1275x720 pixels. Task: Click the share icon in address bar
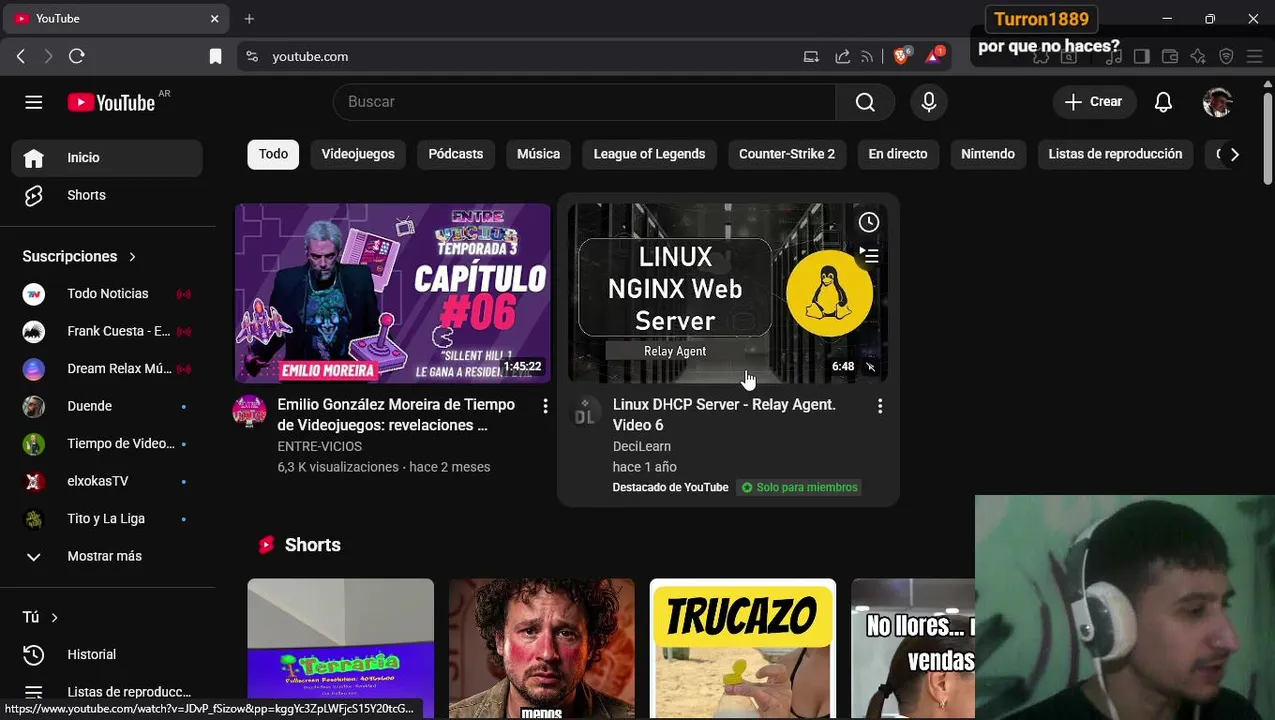842,57
